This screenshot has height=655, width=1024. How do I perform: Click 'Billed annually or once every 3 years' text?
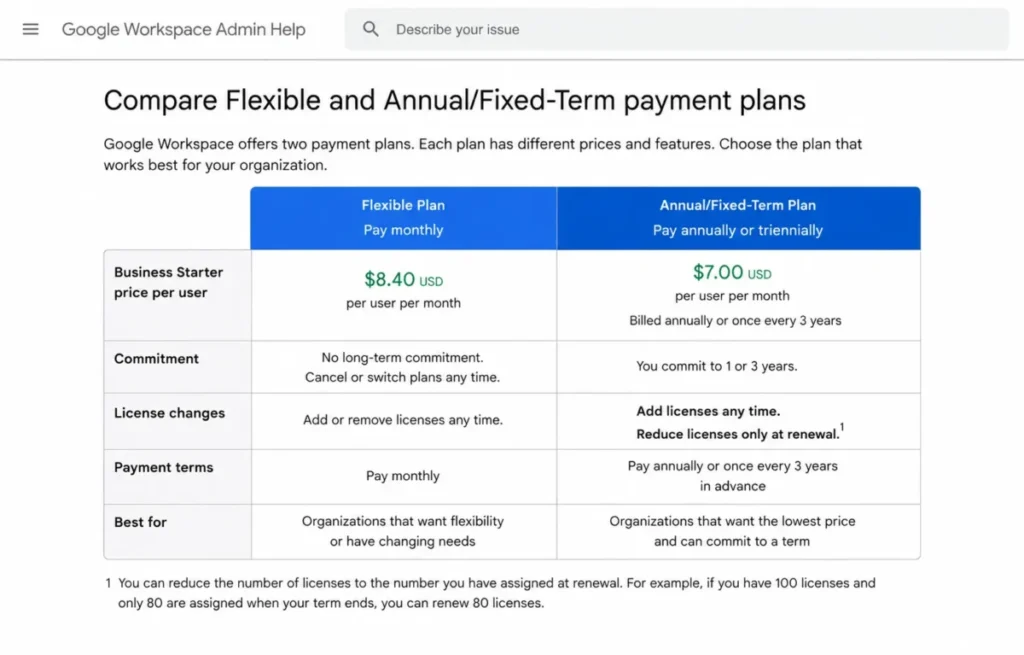pyautogui.click(x=735, y=321)
